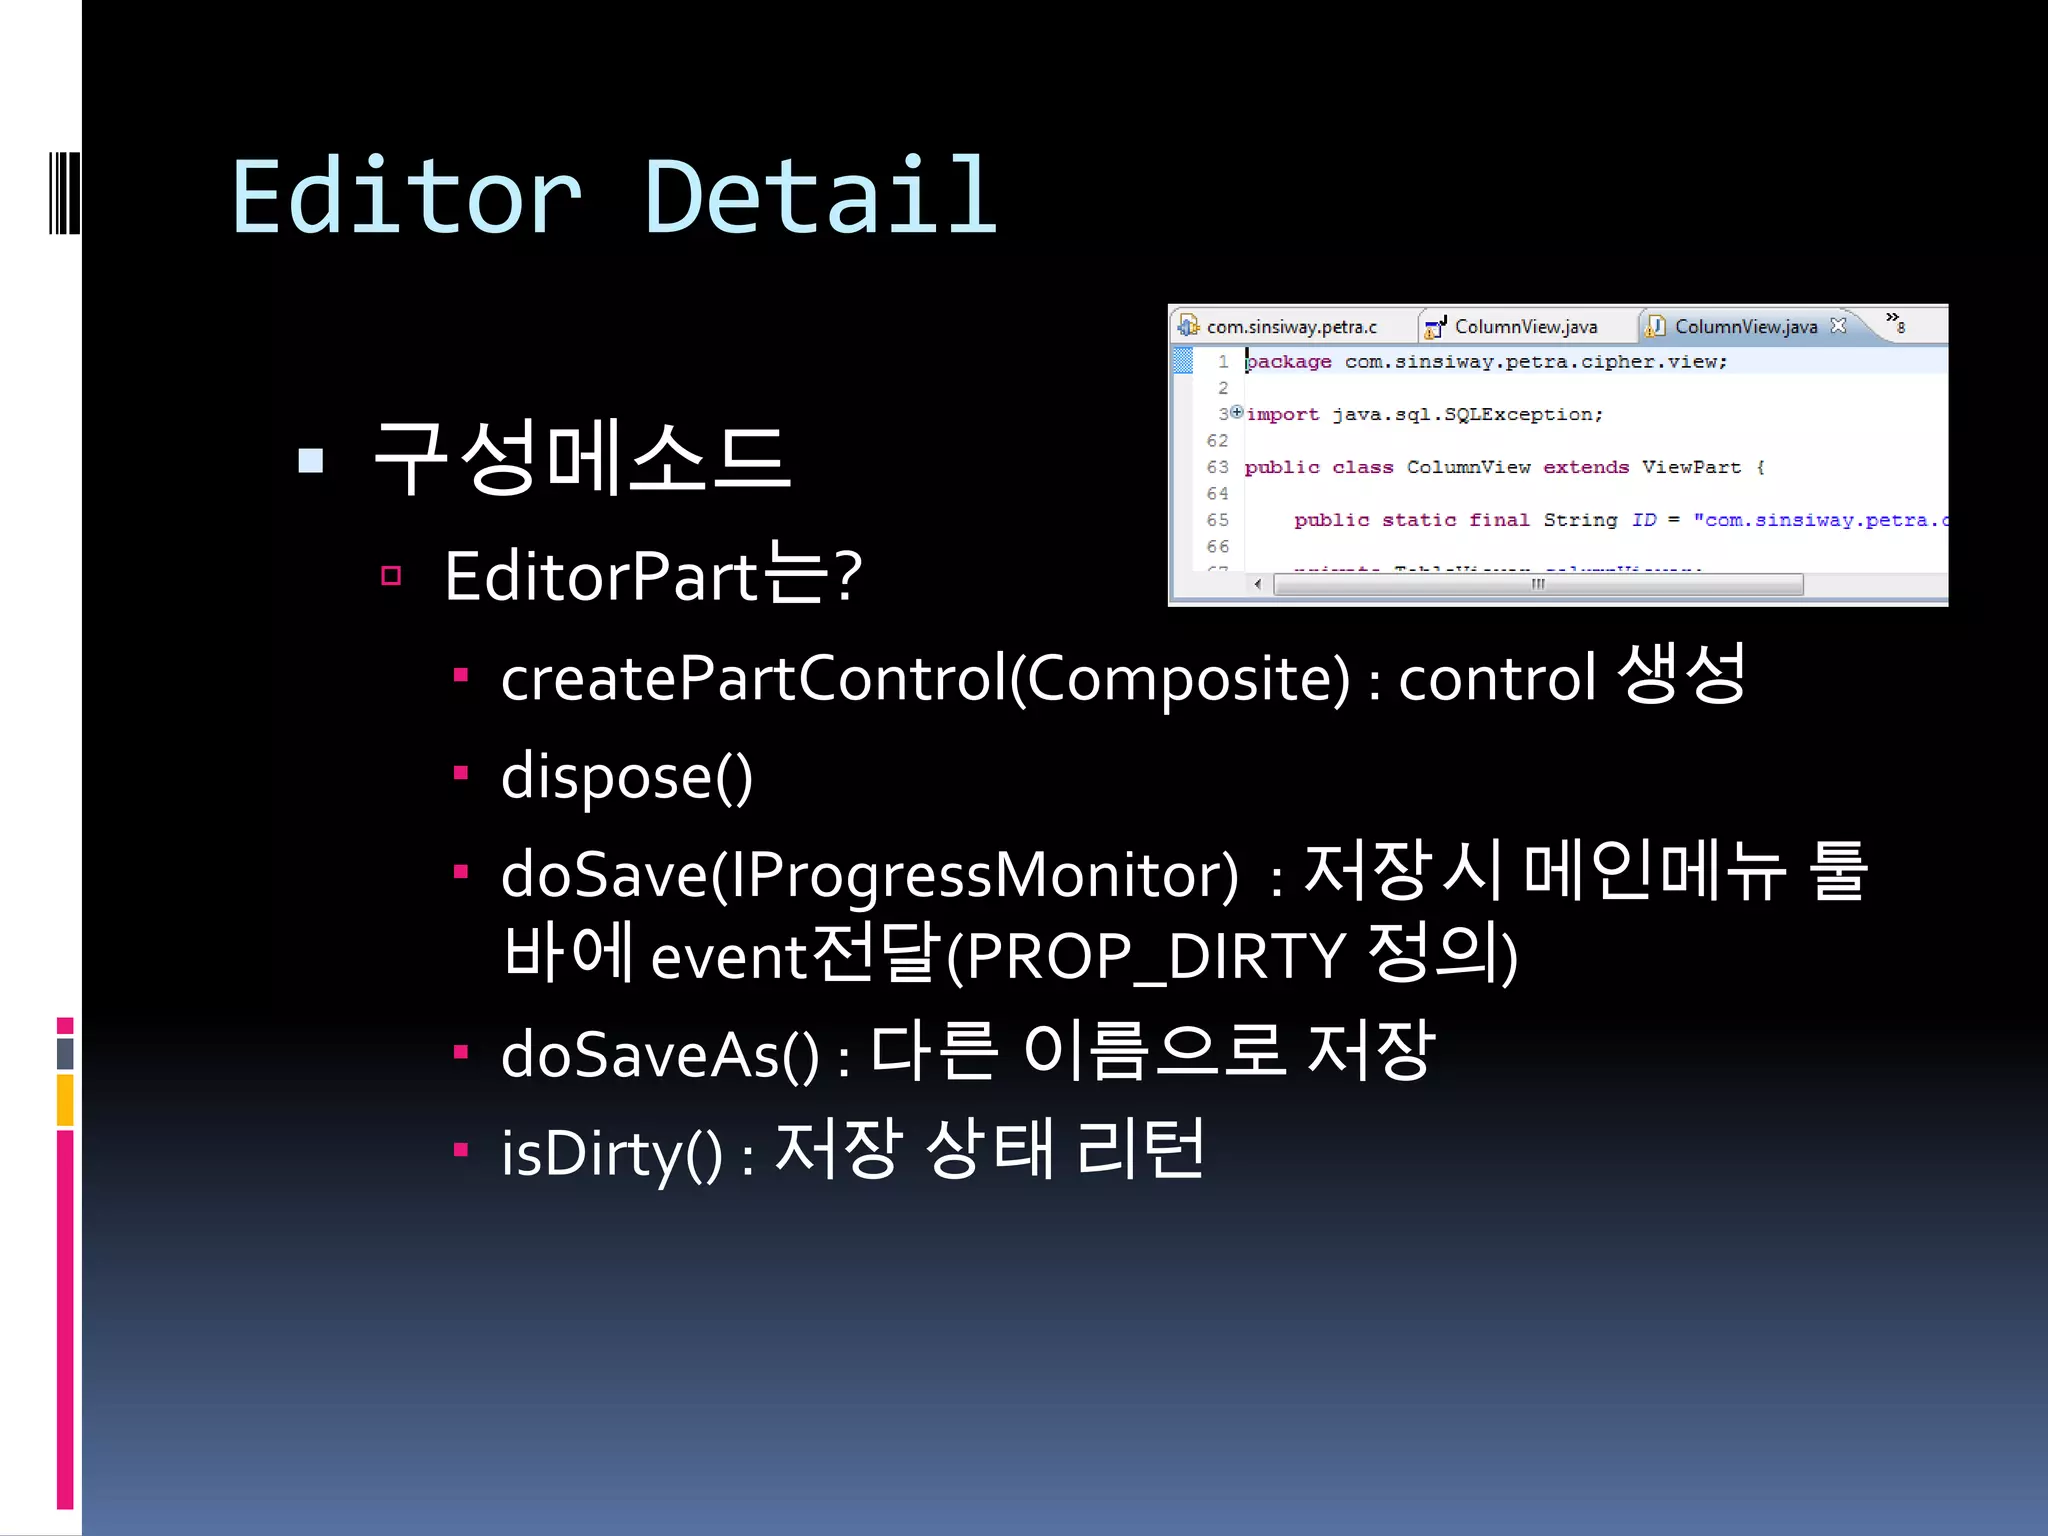This screenshot has height=1536, width=2048.
Task: Click the '구성메소드' heading bullet
Action: coord(581,458)
